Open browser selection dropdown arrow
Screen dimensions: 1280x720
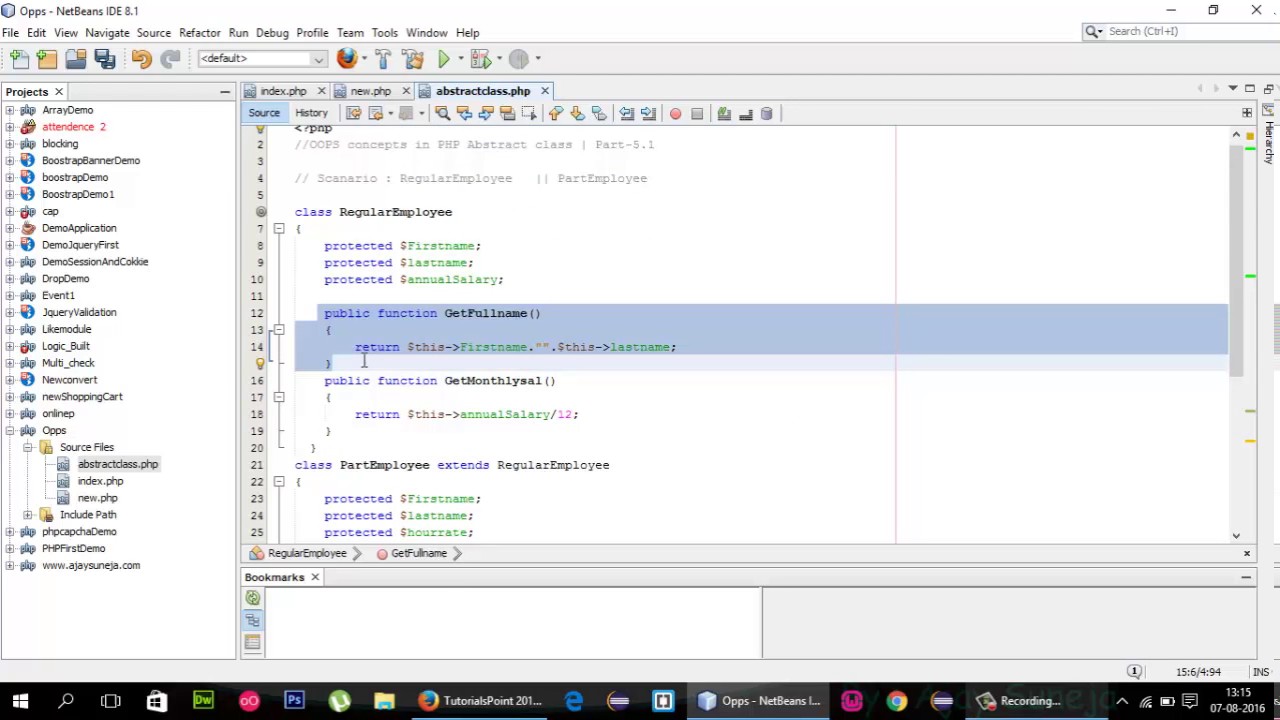(363, 59)
